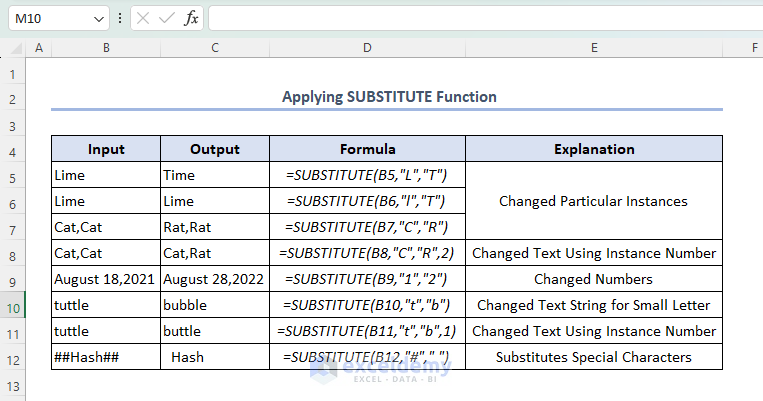Select row 10 header
The width and height of the screenshot is (763, 401).
click(x=13, y=305)
